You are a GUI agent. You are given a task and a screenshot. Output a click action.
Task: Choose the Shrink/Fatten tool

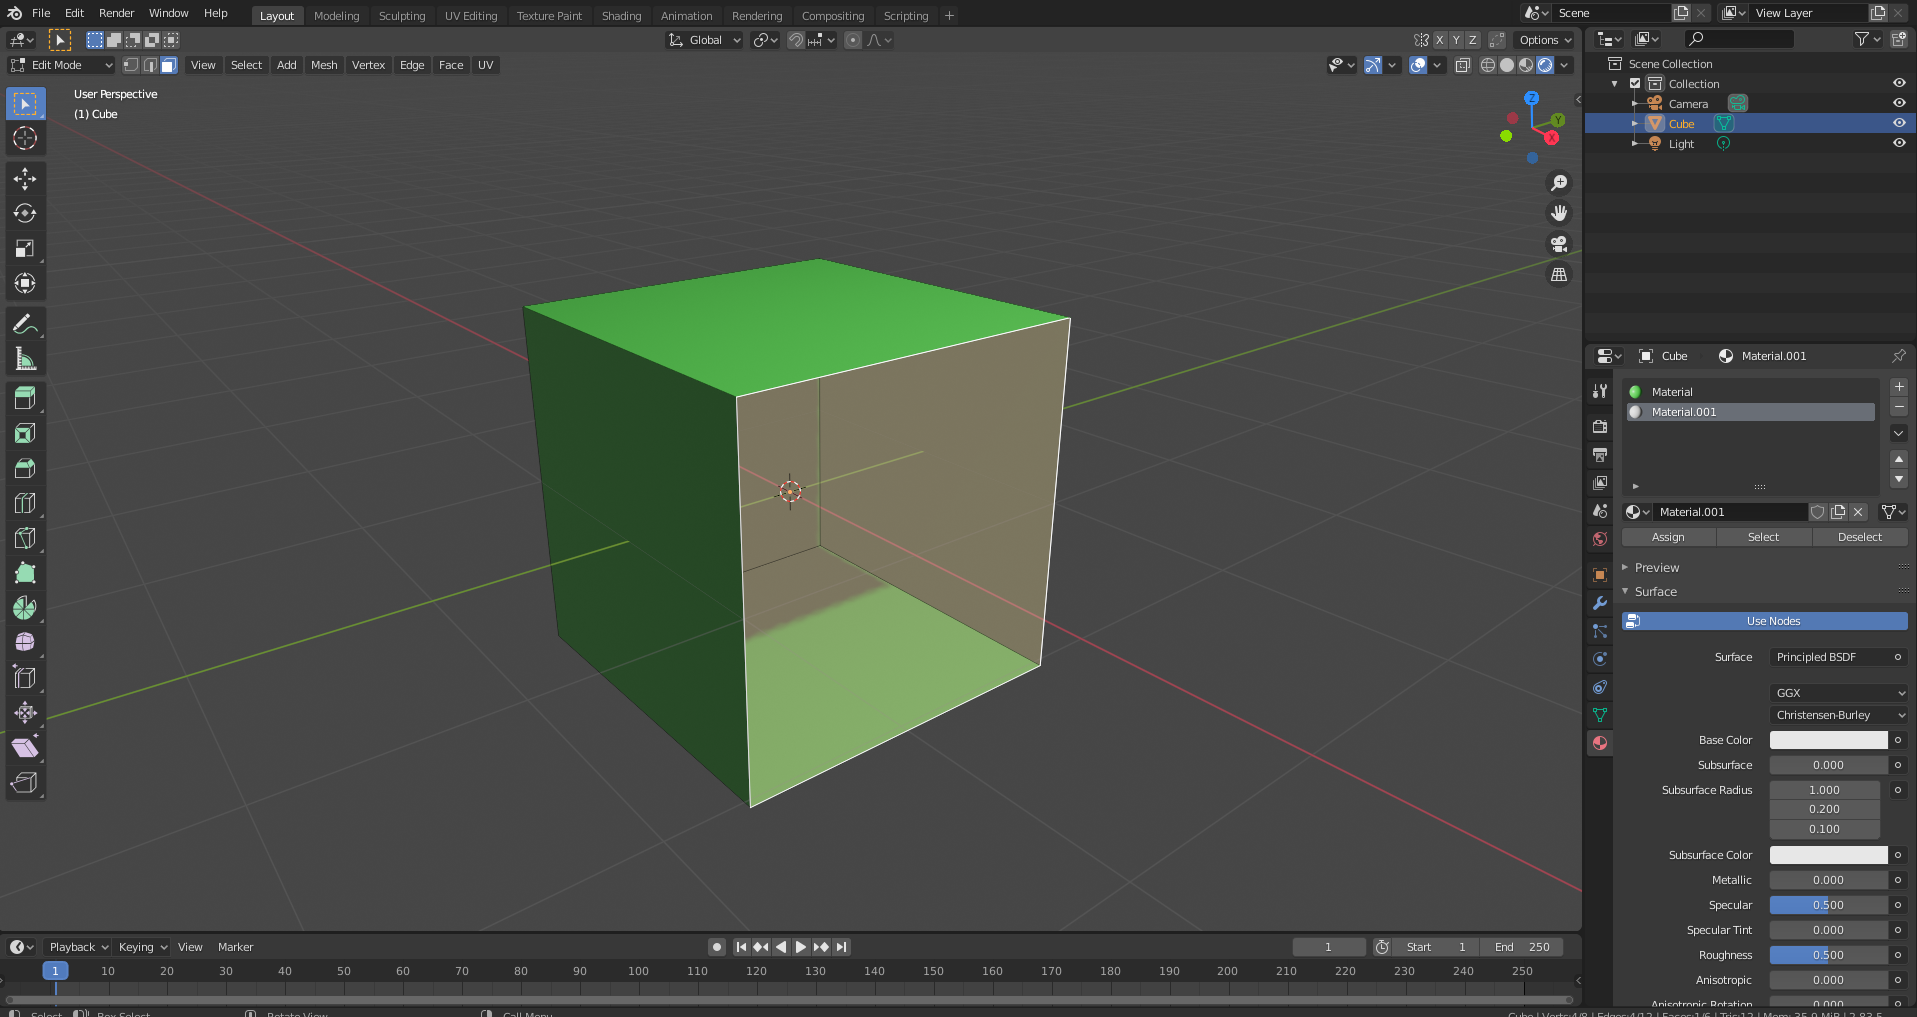[25, 713]
